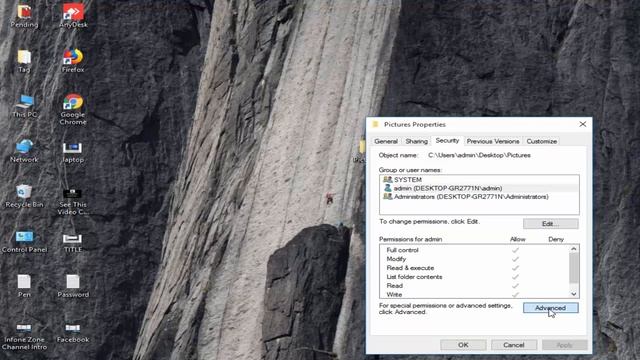This screenshot has width=640, height=360.
Task: Select the TITLE desktop icon
Action: [73, 242]
